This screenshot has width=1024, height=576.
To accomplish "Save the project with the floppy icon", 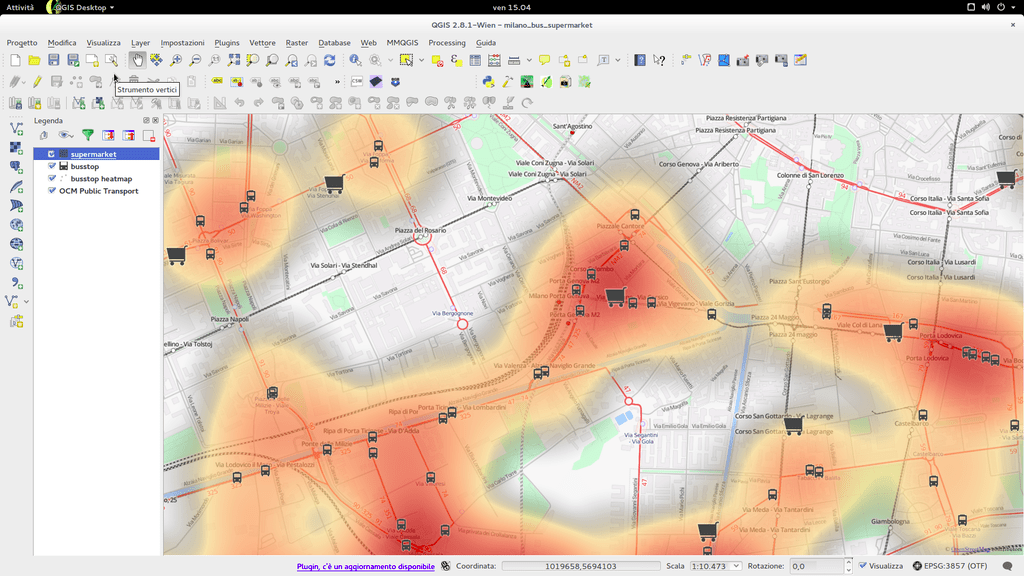I will tap(54, 60).
